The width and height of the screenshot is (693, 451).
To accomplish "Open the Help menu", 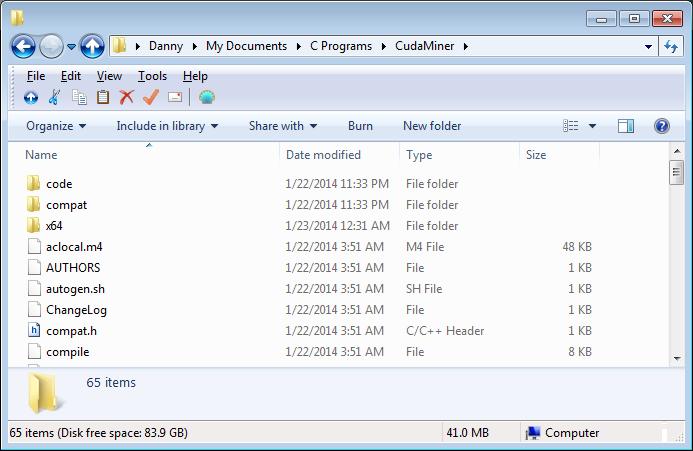I will click(195, 76).
